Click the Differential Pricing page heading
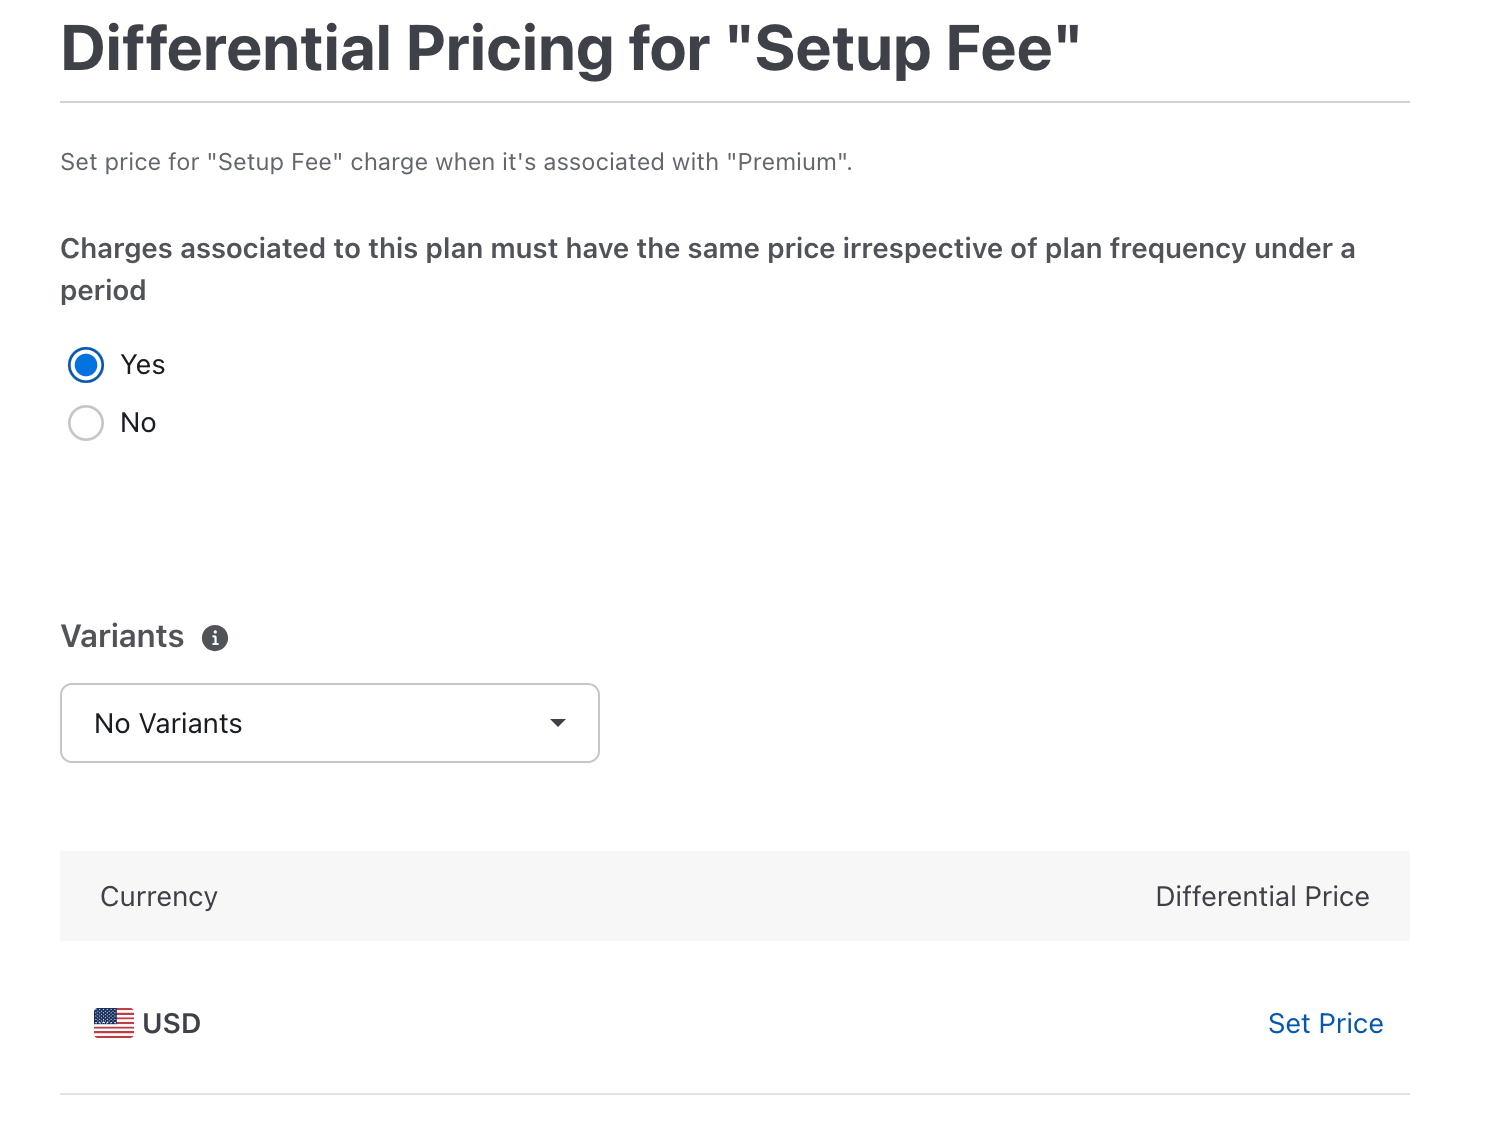The image size is (1504, 1128). (x=570, y=48)
